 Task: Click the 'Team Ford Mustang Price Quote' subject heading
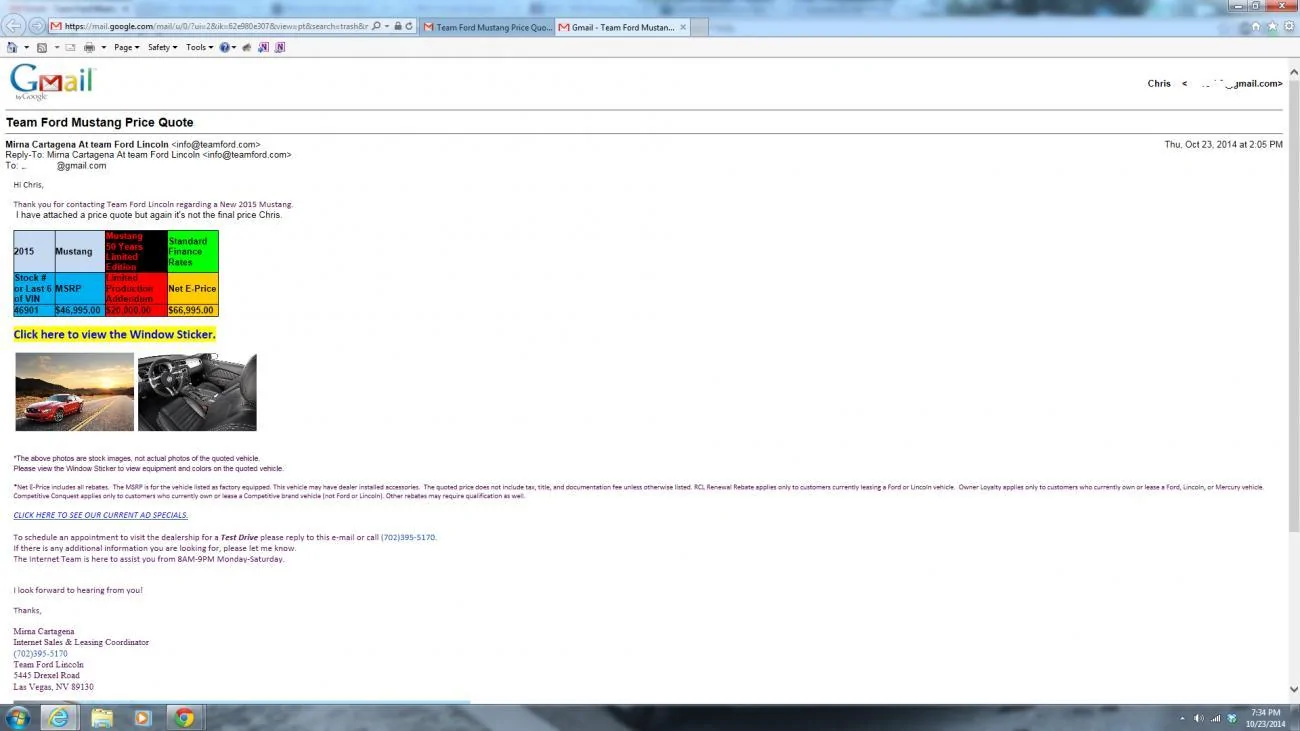click(x=100, y=122)
